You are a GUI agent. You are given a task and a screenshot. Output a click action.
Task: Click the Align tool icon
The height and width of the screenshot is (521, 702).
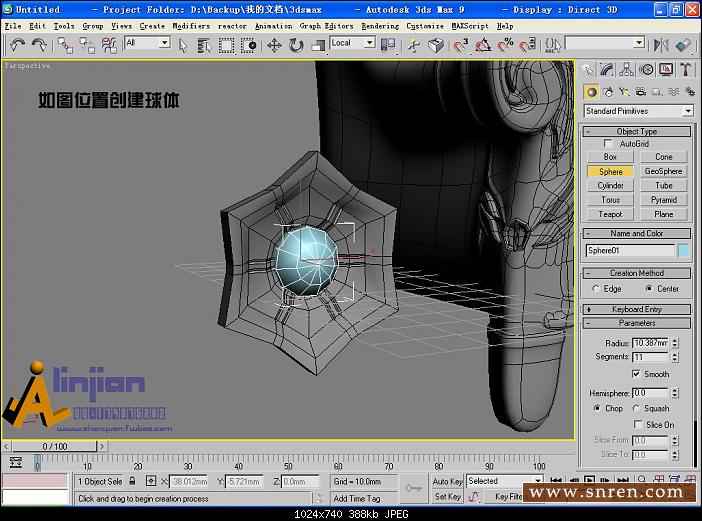(683, 45)
